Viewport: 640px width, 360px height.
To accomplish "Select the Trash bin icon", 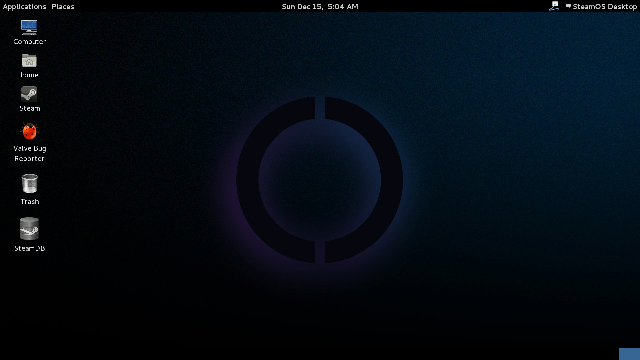I will click(29, 183).
